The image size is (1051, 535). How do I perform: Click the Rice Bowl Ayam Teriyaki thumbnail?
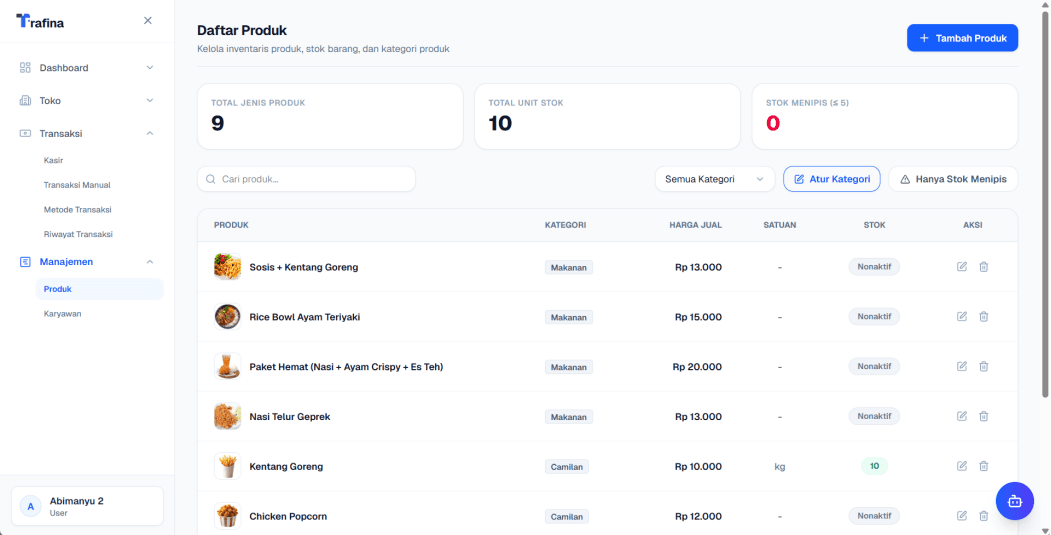227,316
